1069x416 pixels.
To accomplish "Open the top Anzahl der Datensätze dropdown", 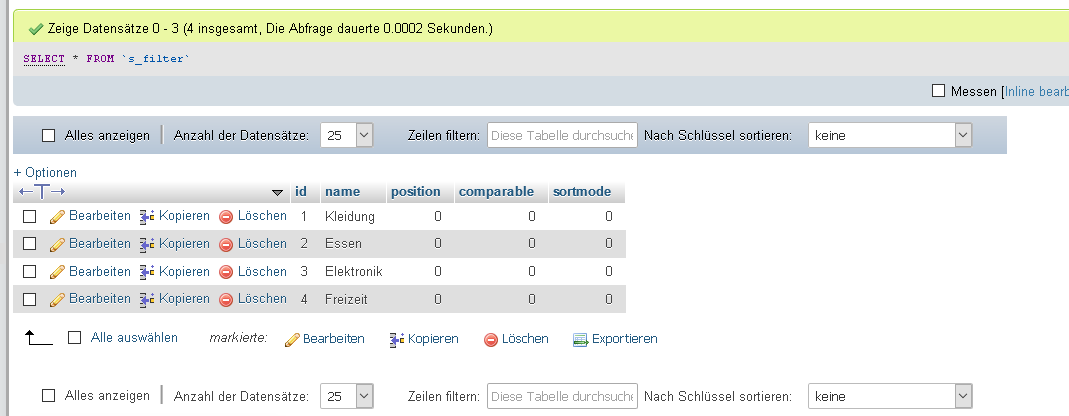I will (x=348, y=135).
